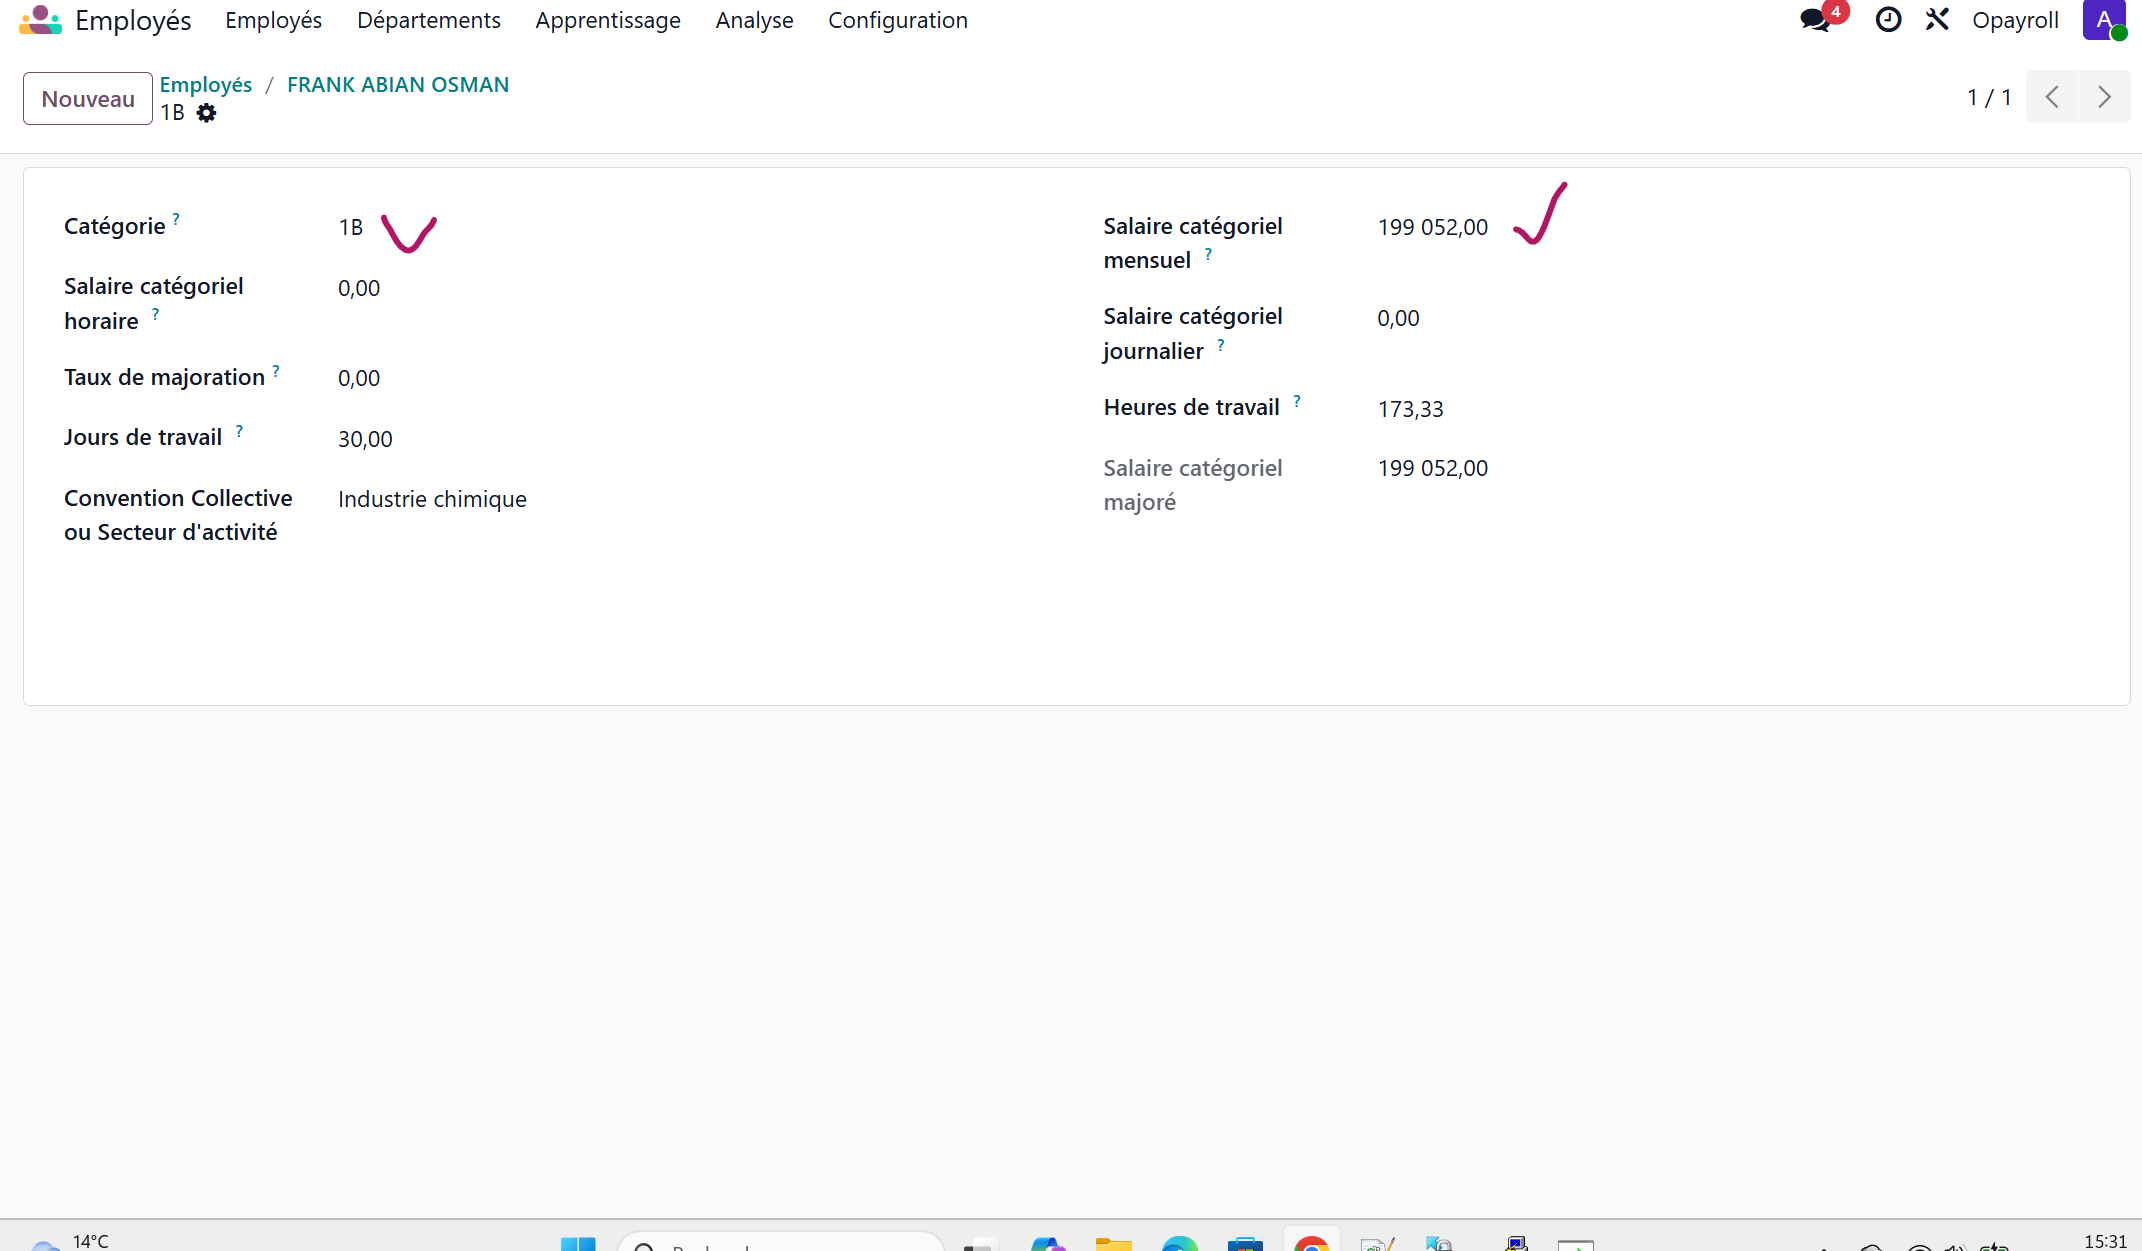2142x1251 pixels.
Task: Open the conversations chat icon
Action: (x=1814, y=20)
